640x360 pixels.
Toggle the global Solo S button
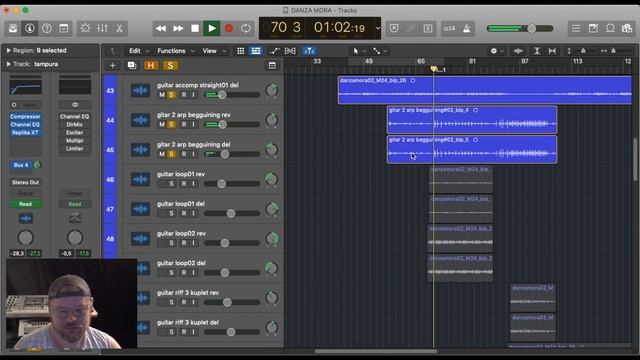[170, 66]
